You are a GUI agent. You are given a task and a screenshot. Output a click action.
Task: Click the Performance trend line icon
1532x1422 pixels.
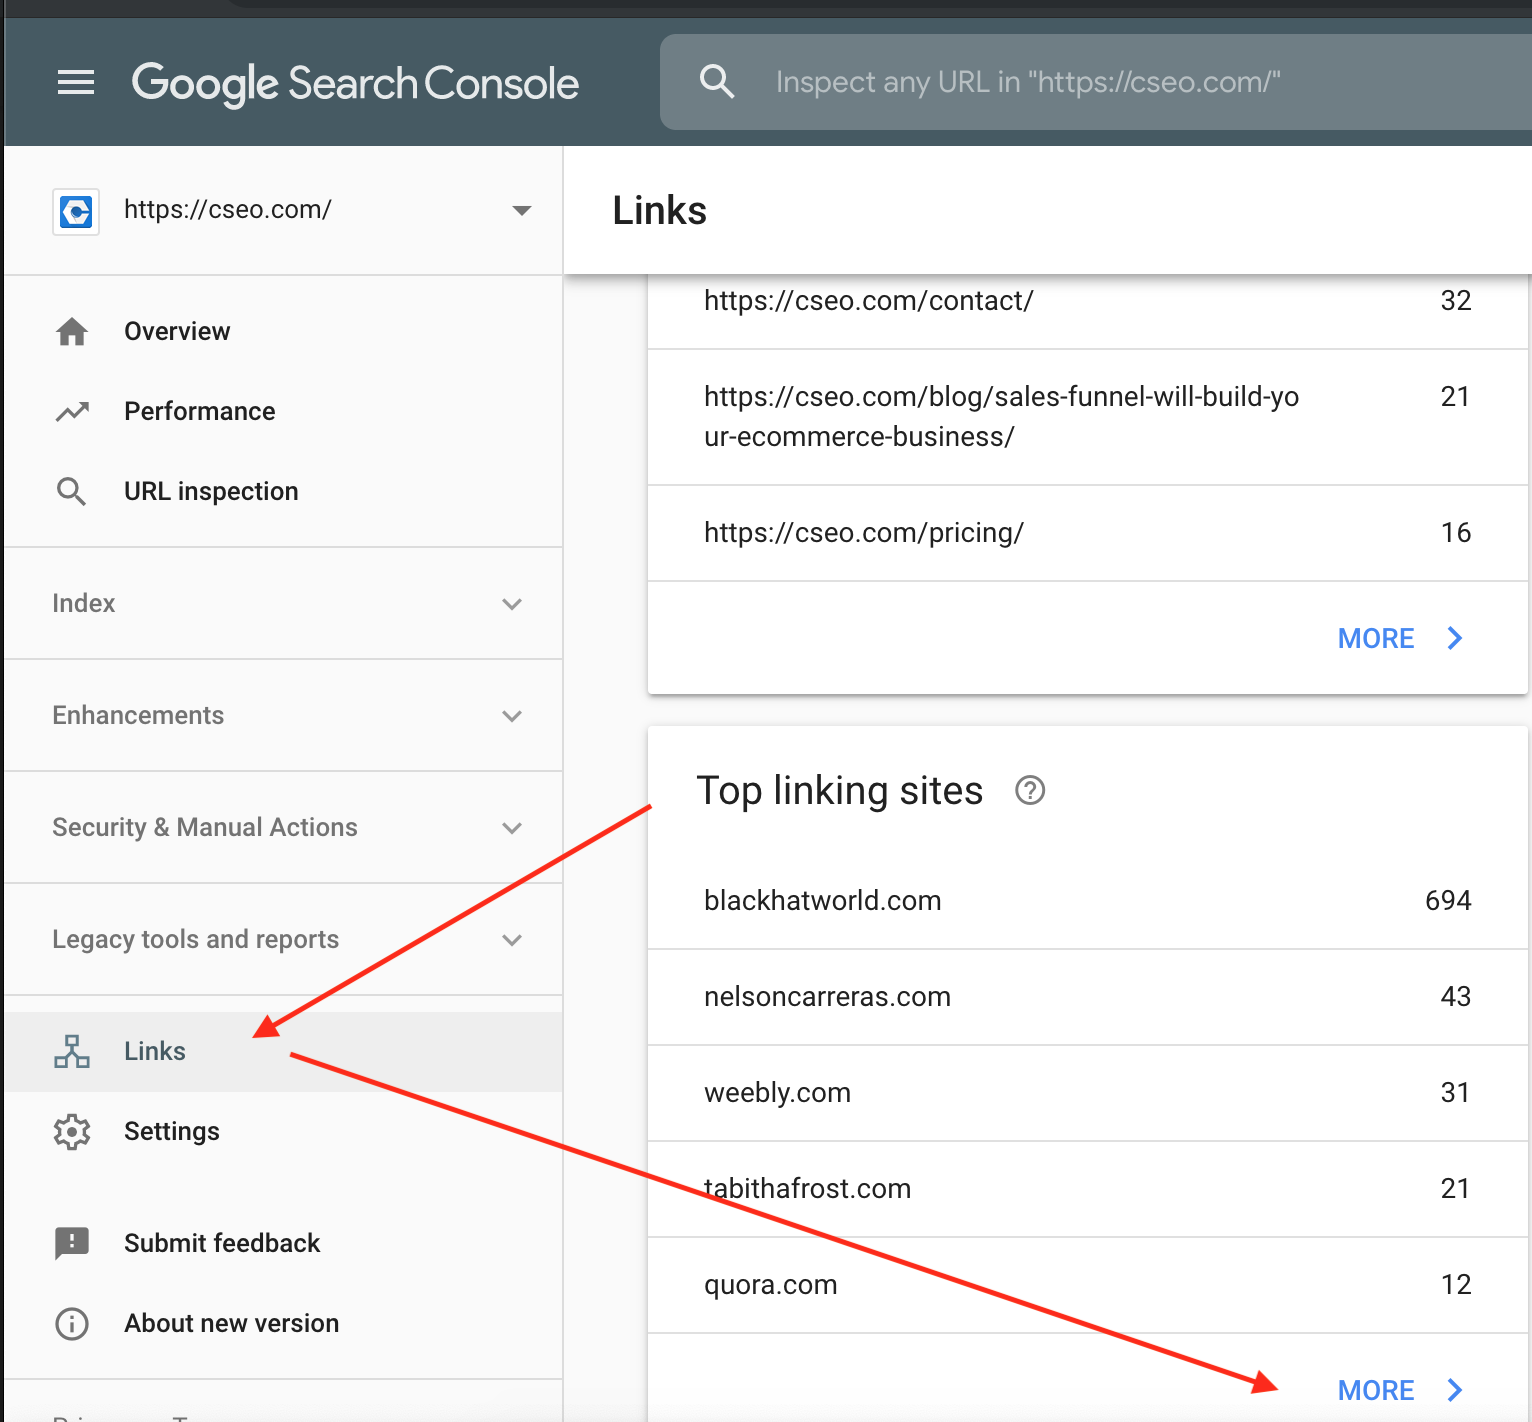coord(72,411)
